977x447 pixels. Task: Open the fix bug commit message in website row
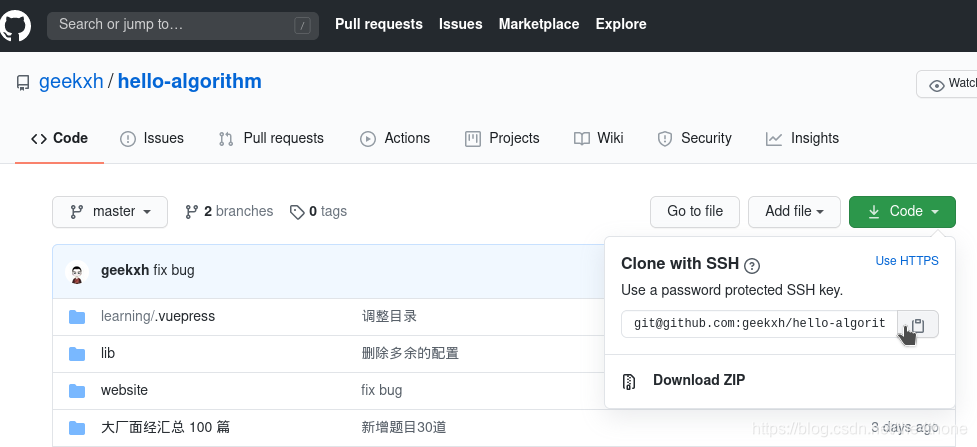(x=381, y=390)
